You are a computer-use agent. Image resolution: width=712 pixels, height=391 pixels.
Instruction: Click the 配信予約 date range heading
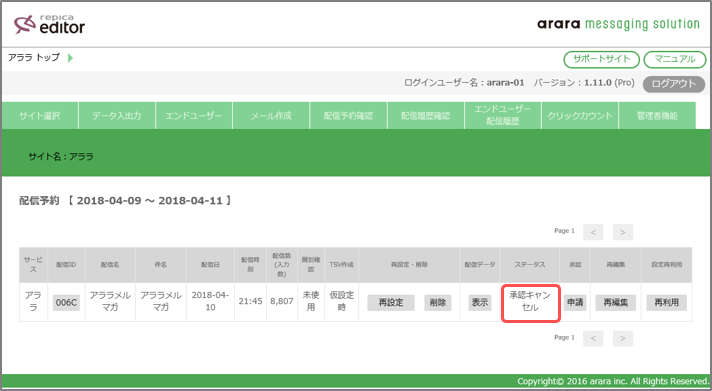125,201
